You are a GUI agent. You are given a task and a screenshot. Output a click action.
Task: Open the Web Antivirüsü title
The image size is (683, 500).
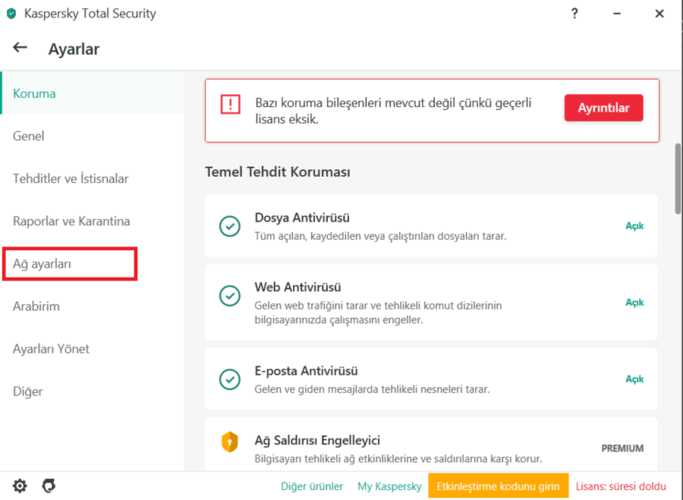(298, 287)
